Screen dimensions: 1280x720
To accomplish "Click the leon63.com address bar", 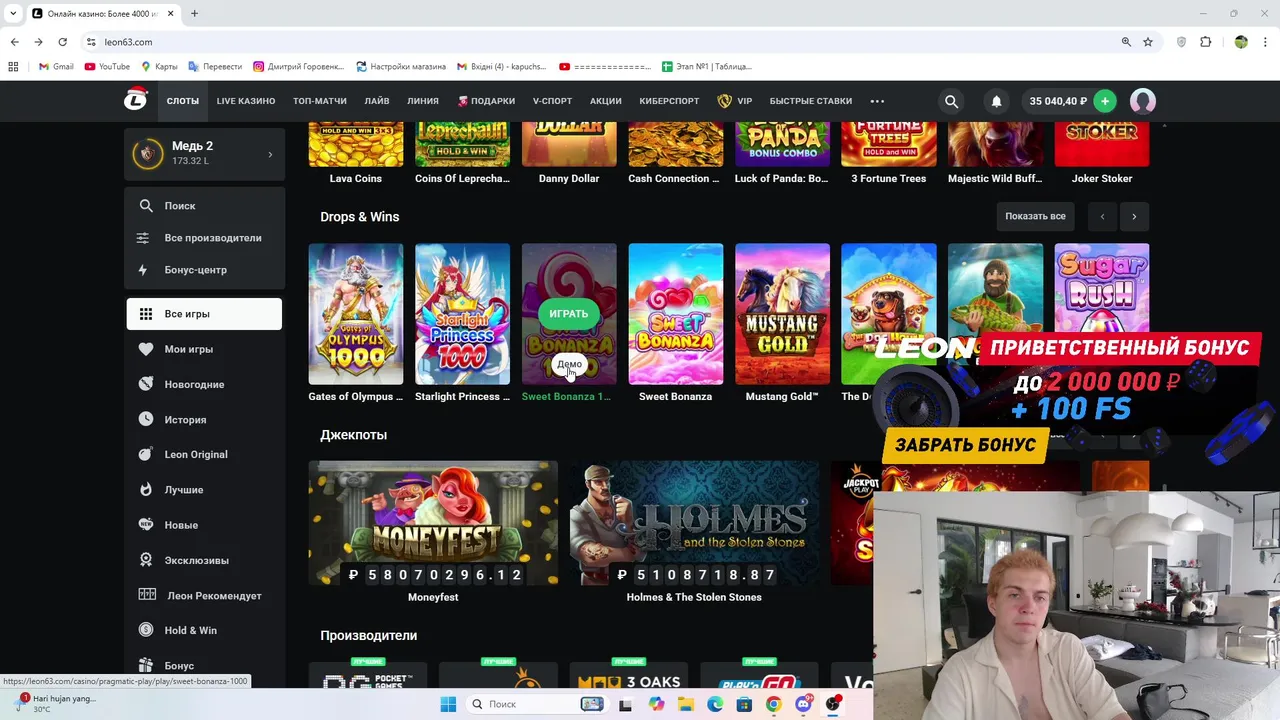I will click(x=600, y=42).
